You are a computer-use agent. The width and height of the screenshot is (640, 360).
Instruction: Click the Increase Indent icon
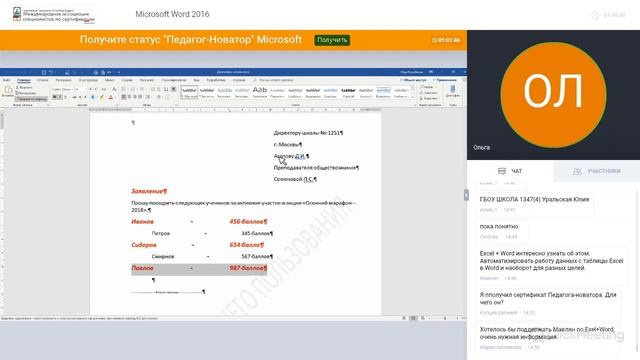pyautogui.click(x=158, y=89)
